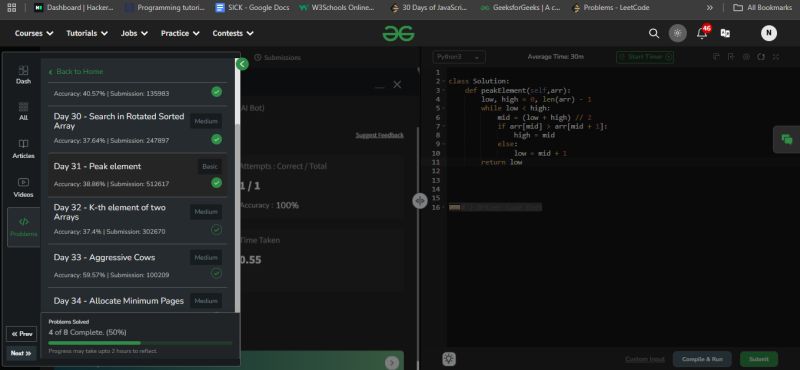This screenshot has width=800, height=370.
Task: Open the GeeksforGeeks | A c... bookmark
Action: 521,8
